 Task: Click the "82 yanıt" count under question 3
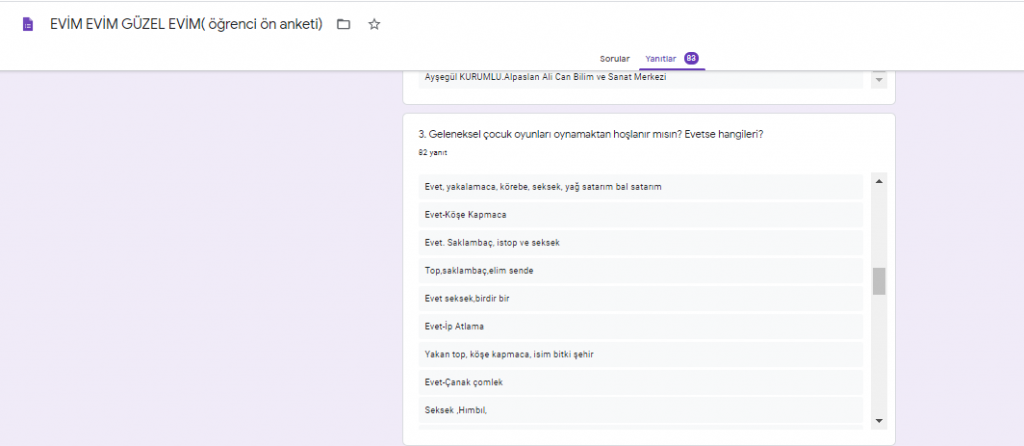[433, 153]
